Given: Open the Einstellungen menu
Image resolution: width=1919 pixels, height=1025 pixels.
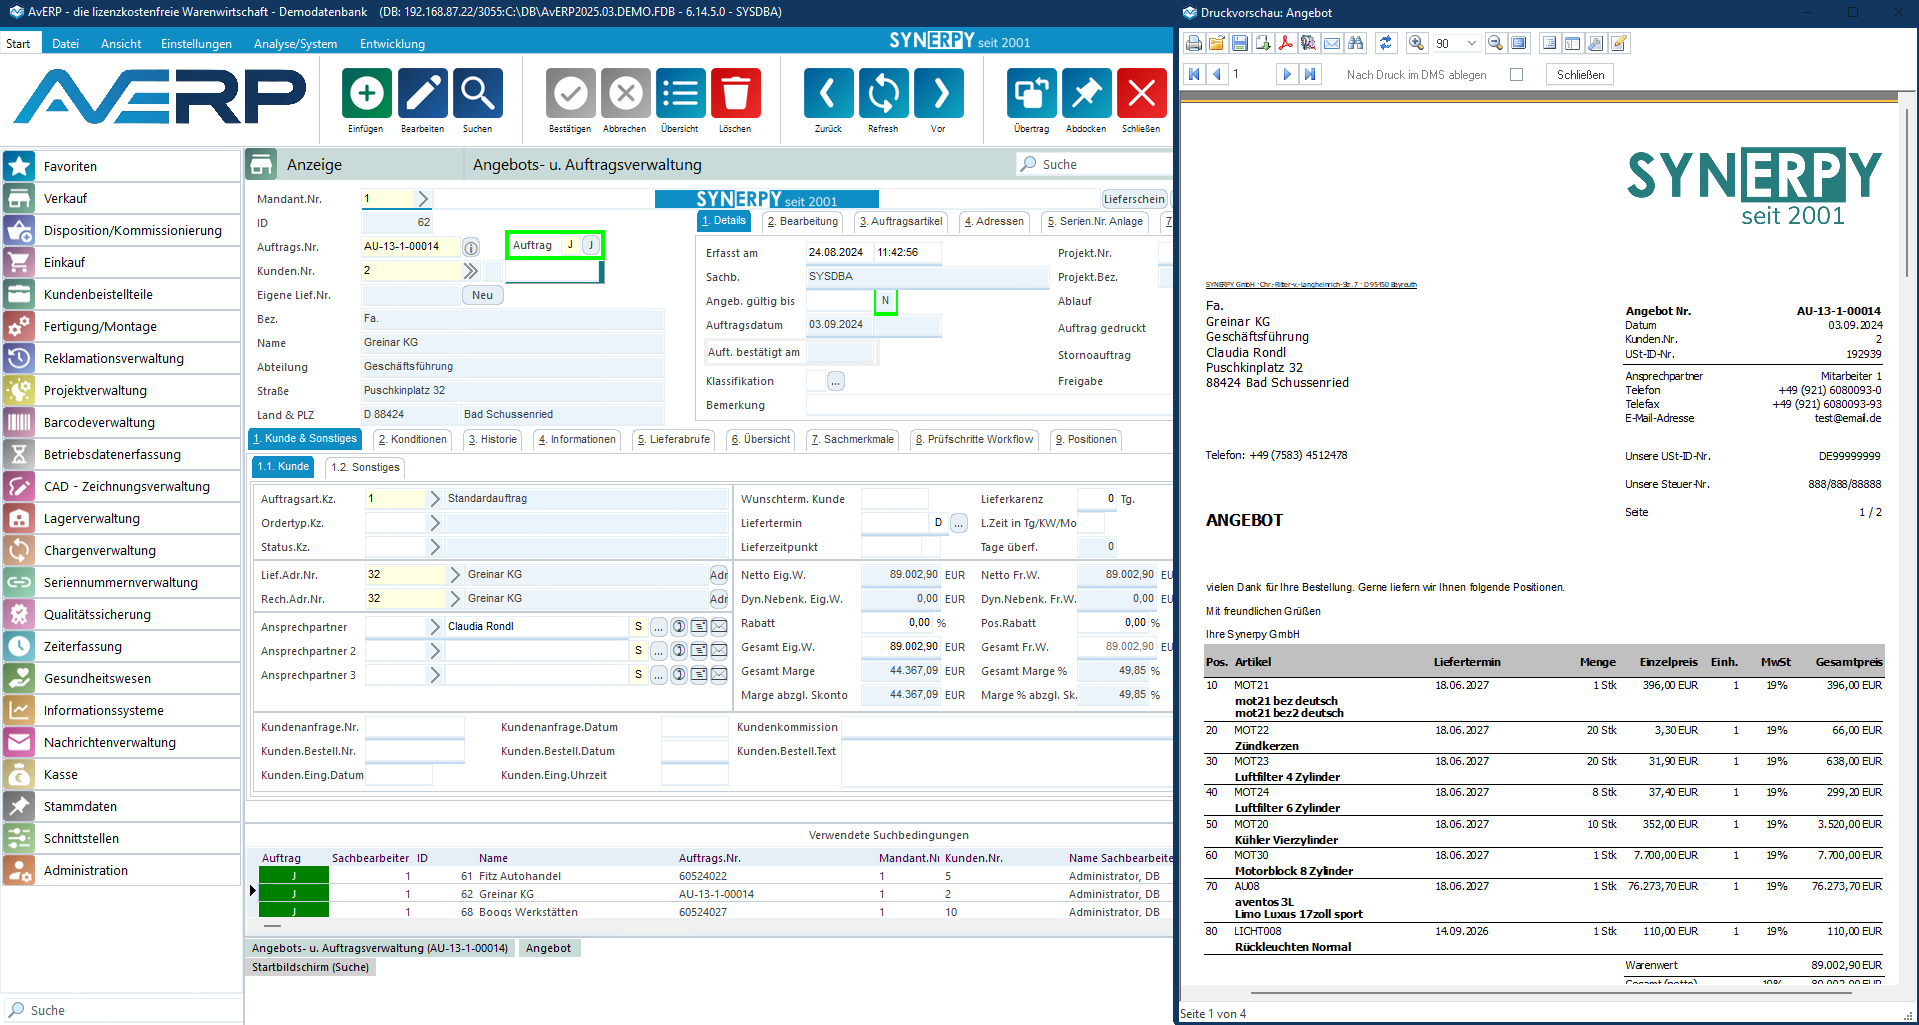Looking at the screenshot, I should point(196,44).
